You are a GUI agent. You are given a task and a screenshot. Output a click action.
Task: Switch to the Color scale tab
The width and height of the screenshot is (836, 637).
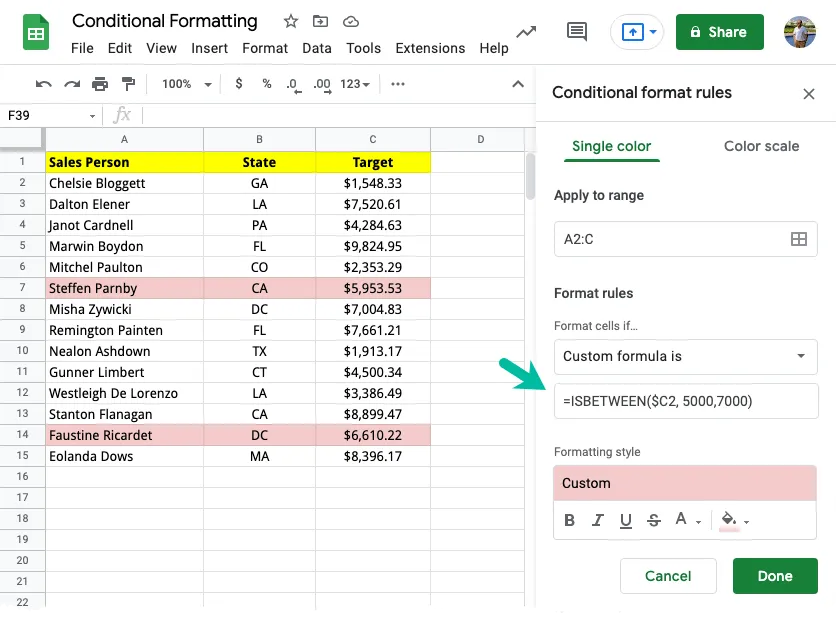tap(761, 146)
